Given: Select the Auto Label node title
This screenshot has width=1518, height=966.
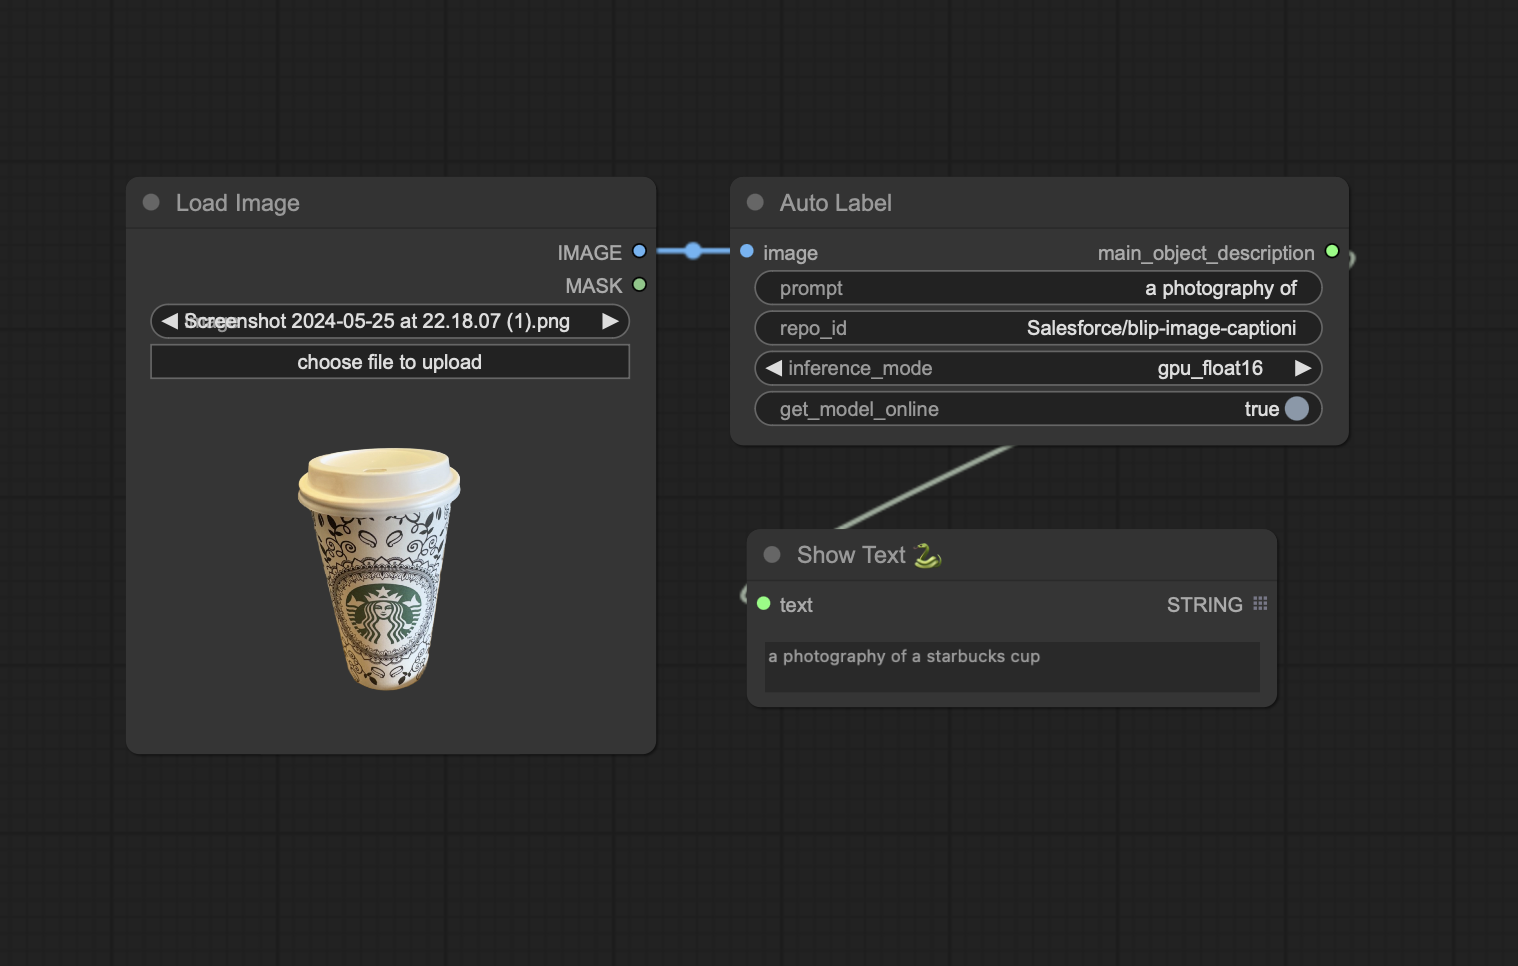Looking at the screenshot, I should point(836,203).
